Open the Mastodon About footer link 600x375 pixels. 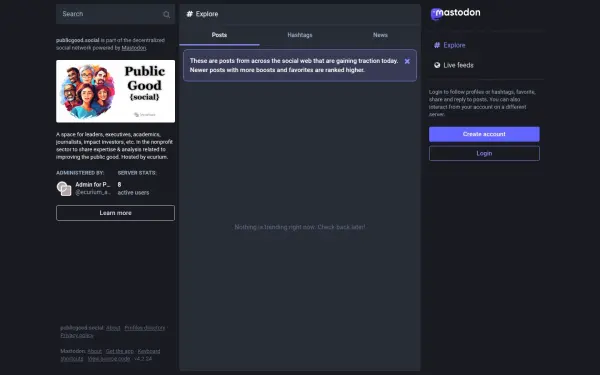click(x=95, y=351)
